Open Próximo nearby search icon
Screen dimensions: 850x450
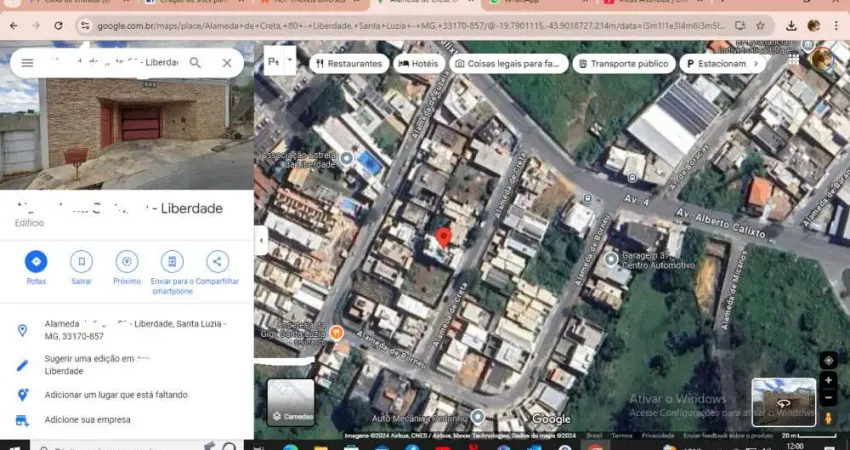coord(127,262)
